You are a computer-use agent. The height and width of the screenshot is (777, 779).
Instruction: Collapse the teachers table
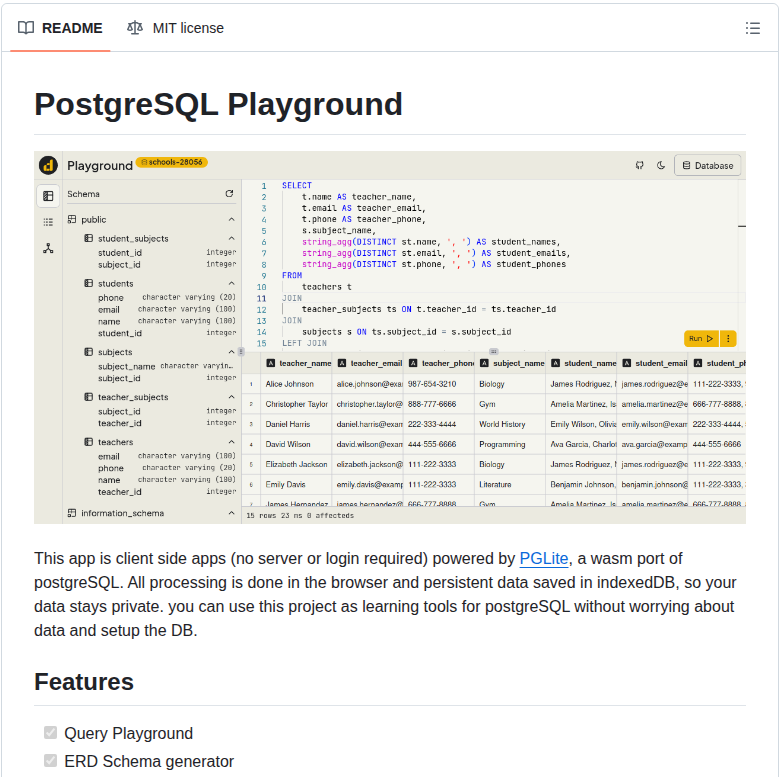click(232, 442)
